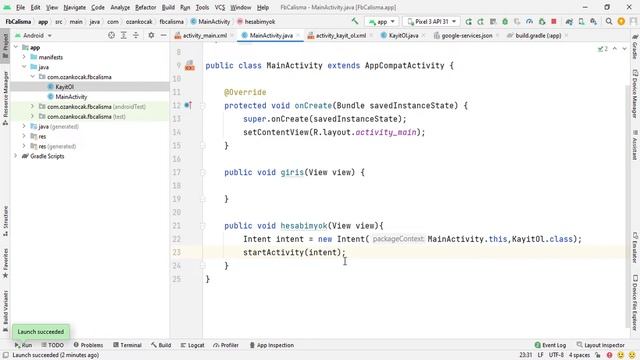The width and height of the screenshot is (640, 360).
Task: Open the Event Log
Action: click(x=550, y=345)
